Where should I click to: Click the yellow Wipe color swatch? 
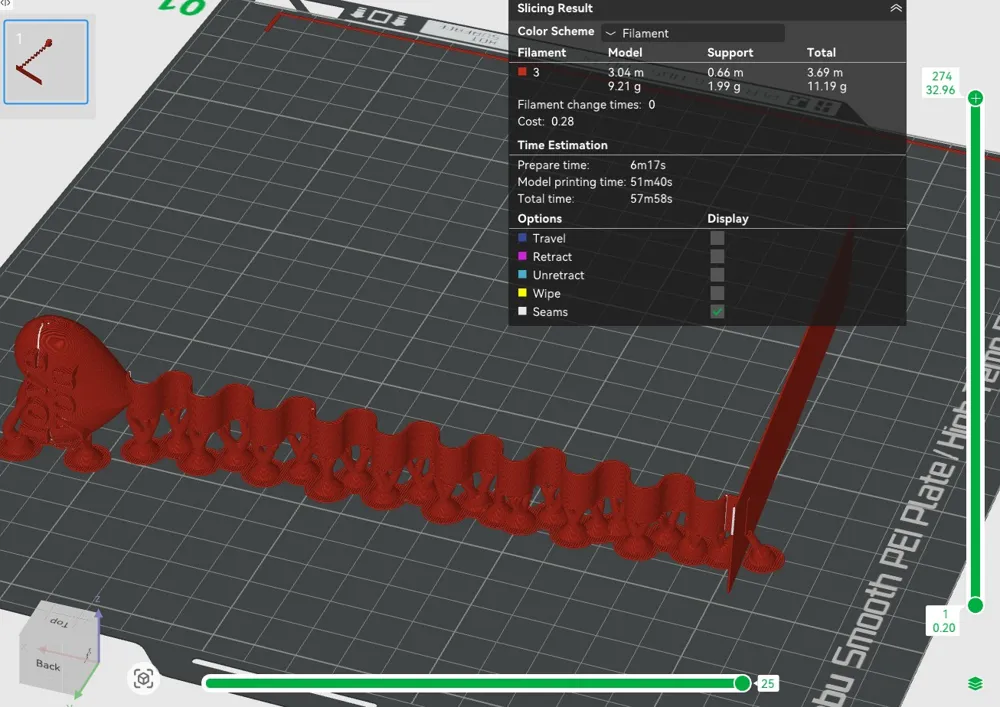pos(522,293)
